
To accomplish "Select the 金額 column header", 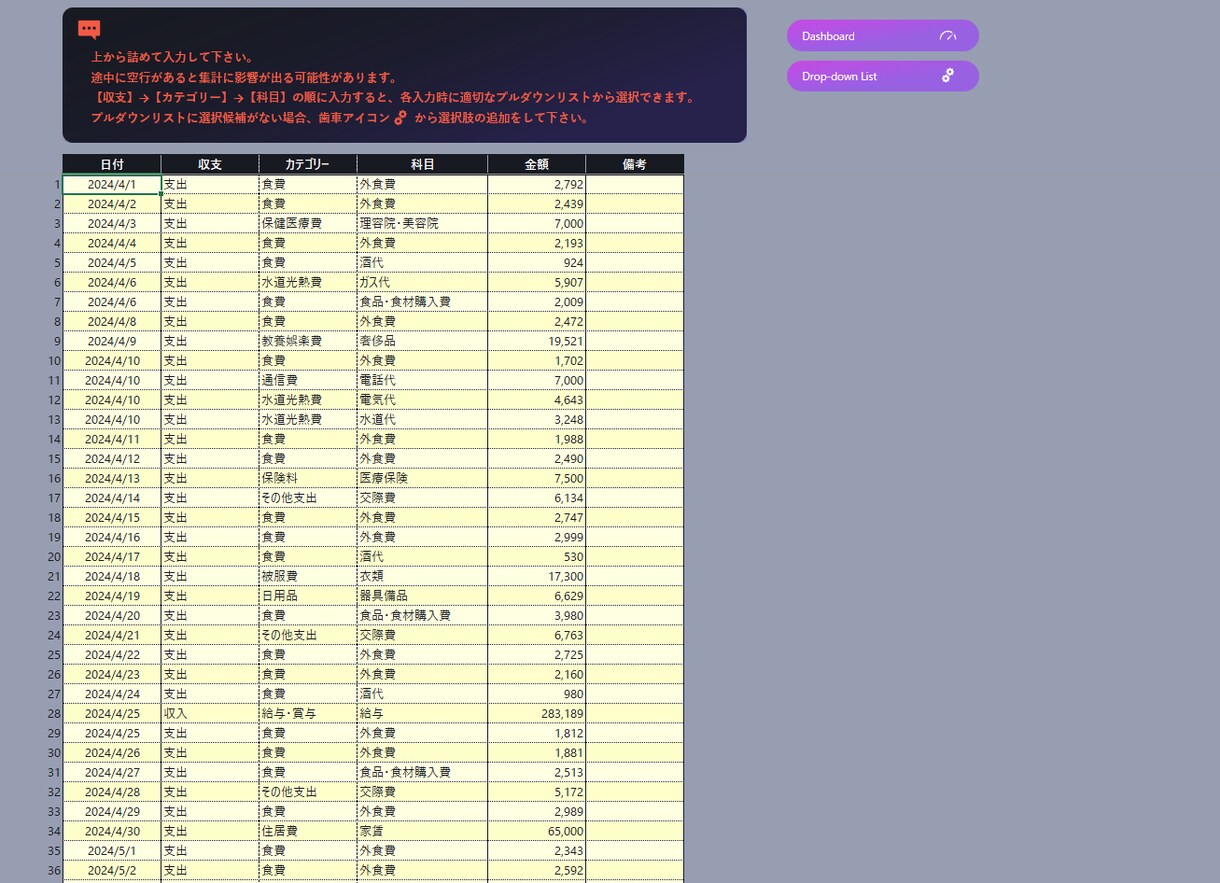I will tap(537, 164).
